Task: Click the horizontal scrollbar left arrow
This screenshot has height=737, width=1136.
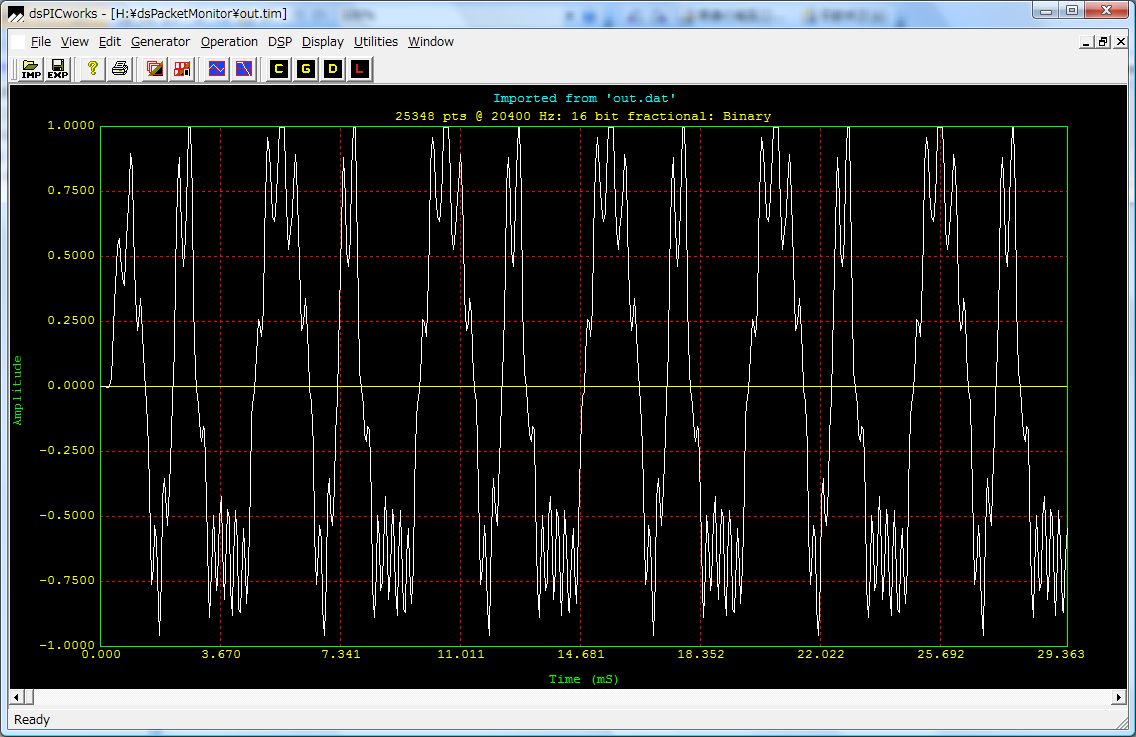Action: (17, 697)
